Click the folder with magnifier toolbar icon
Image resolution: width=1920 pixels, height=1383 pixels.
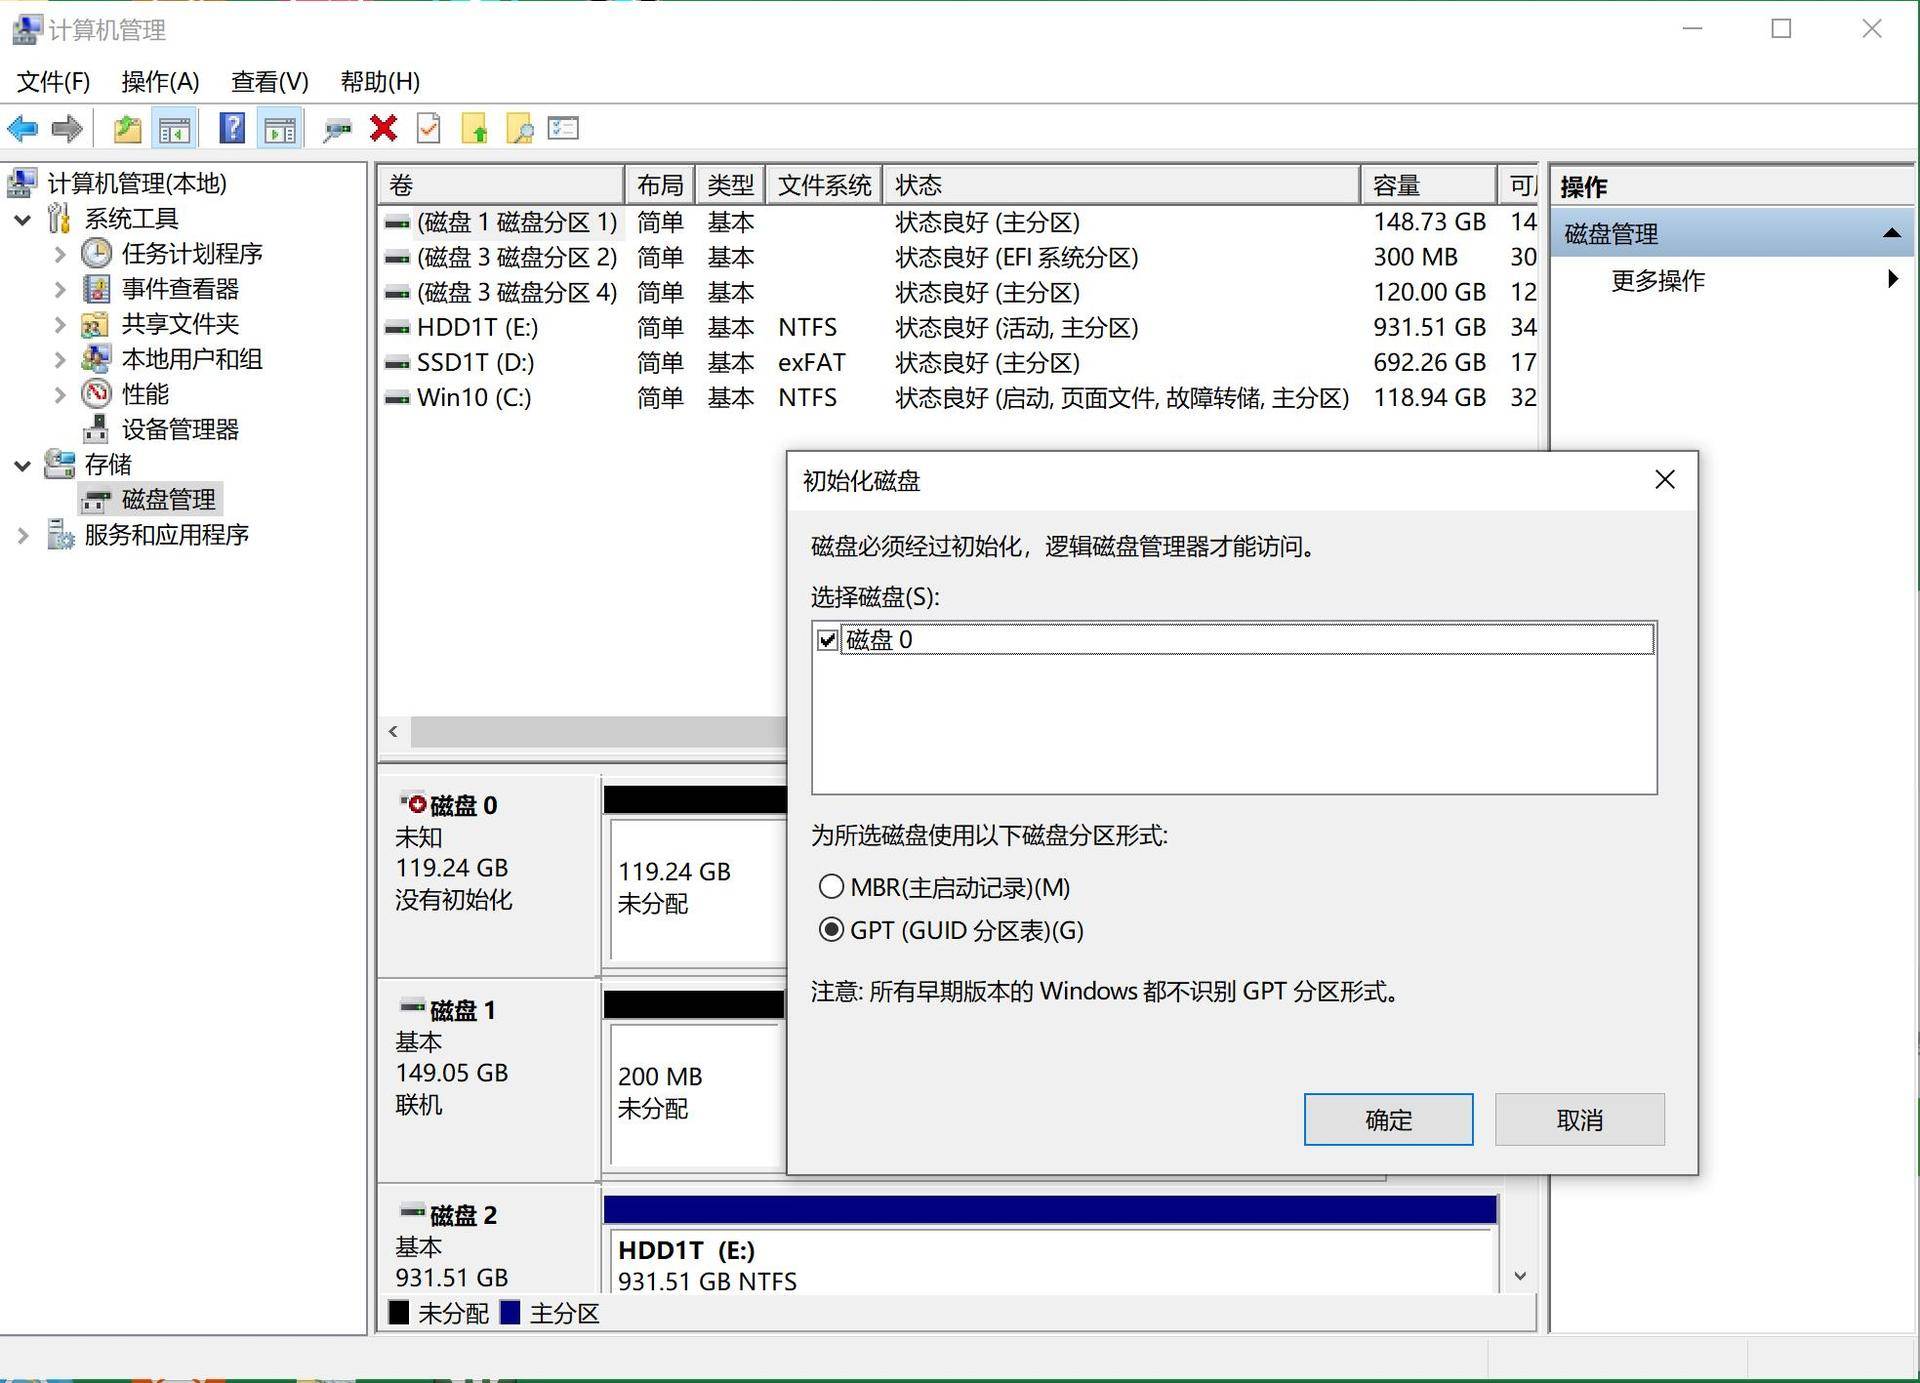[x=520, y=128]
